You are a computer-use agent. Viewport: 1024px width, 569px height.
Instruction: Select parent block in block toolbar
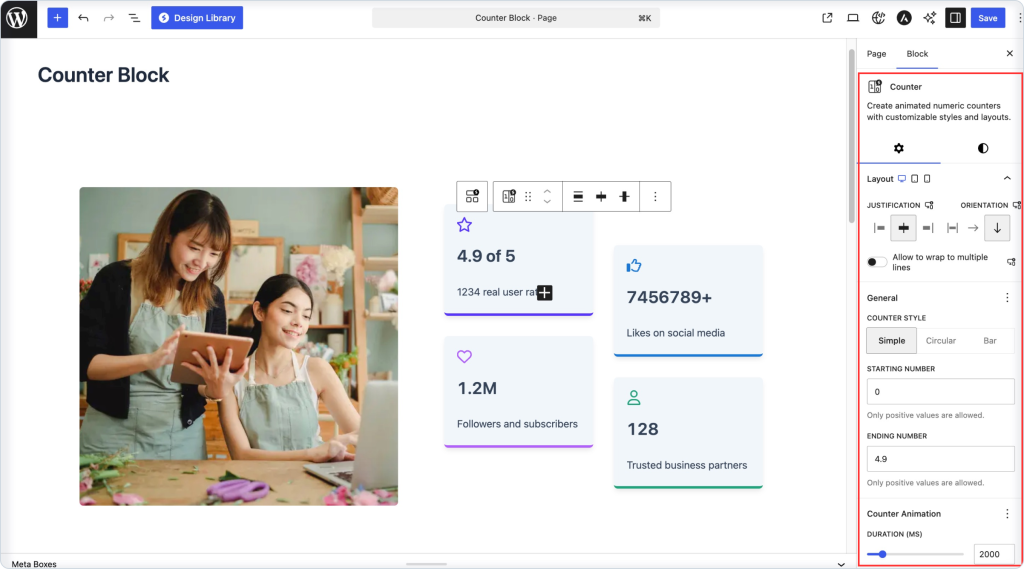tap(472, 197)
